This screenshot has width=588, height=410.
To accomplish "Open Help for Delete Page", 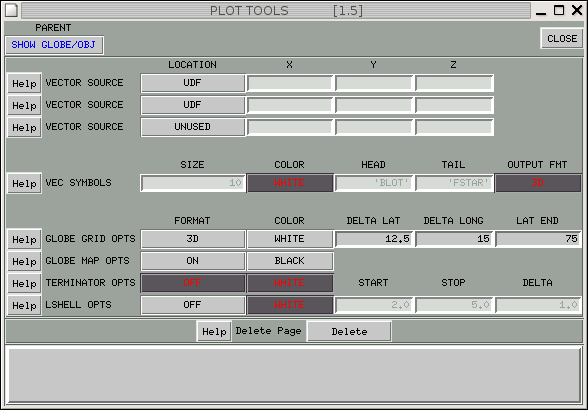I will pos(214,331).
